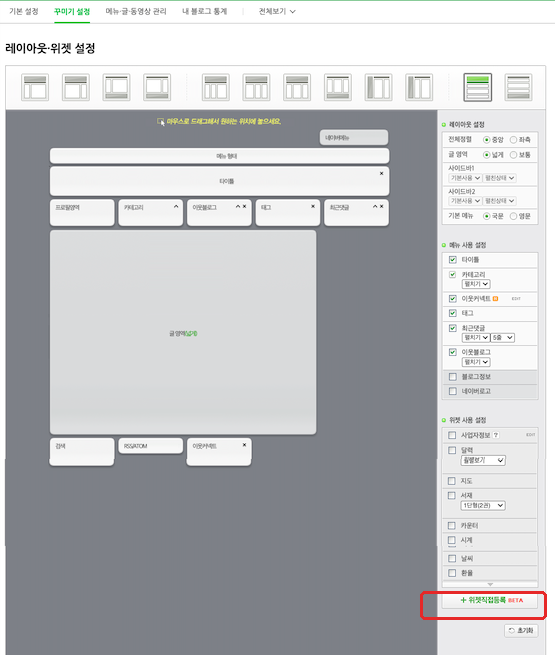Expand the 전체보기 menu

click(277, 11)
